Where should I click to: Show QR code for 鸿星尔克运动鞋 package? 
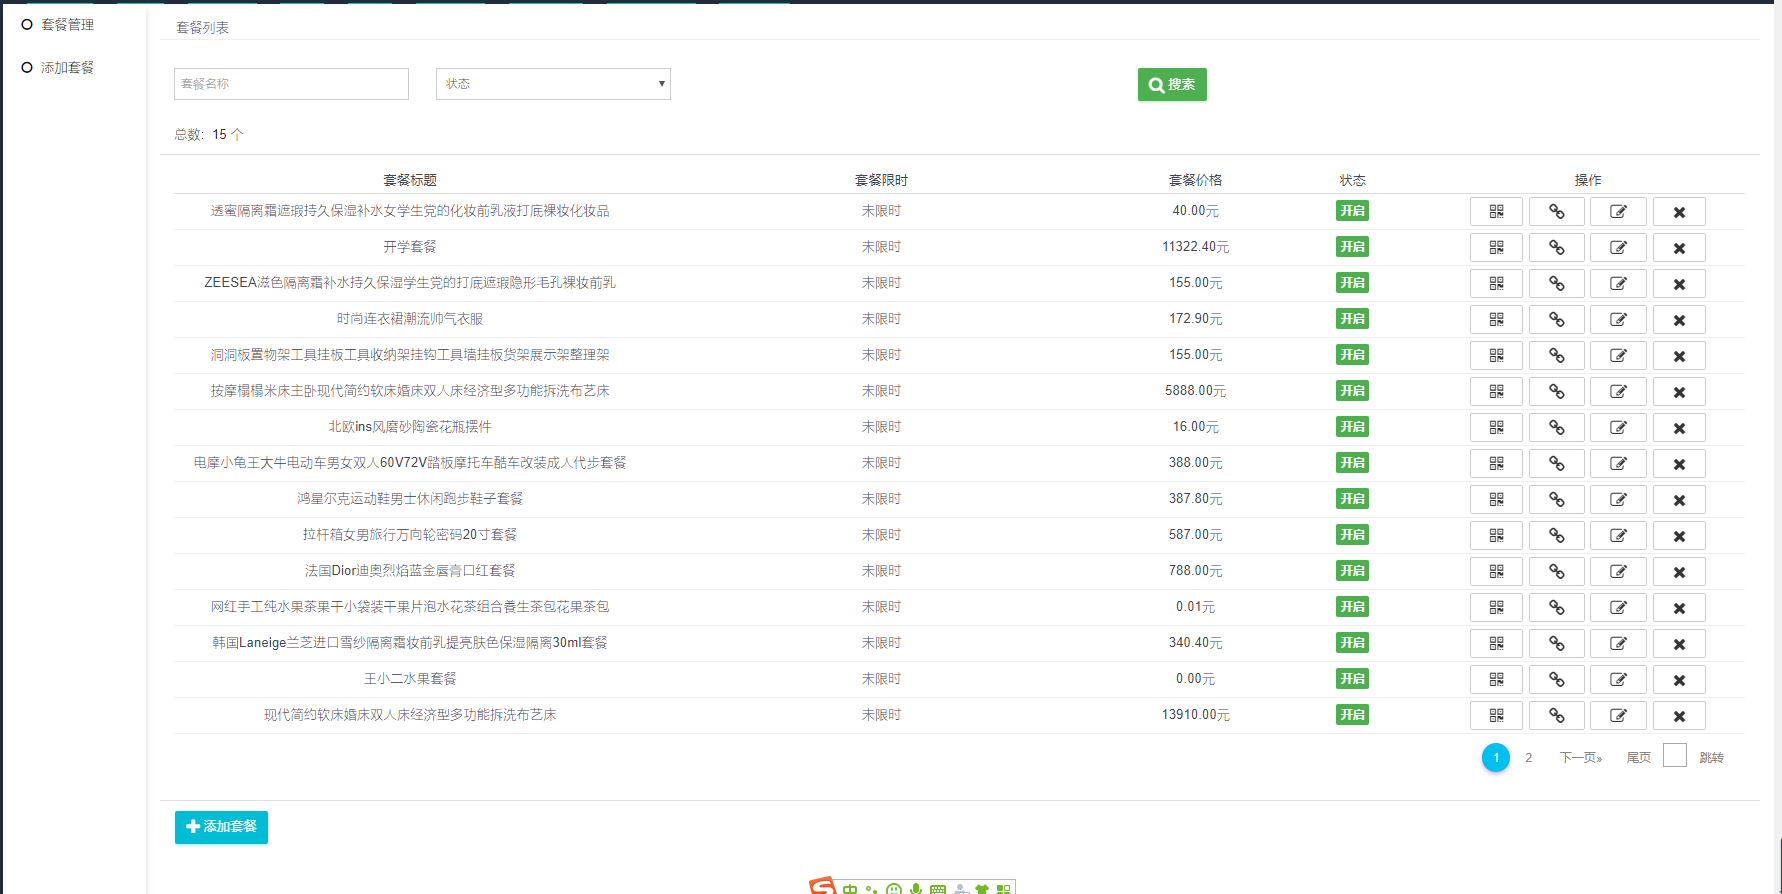point(1496,499)
